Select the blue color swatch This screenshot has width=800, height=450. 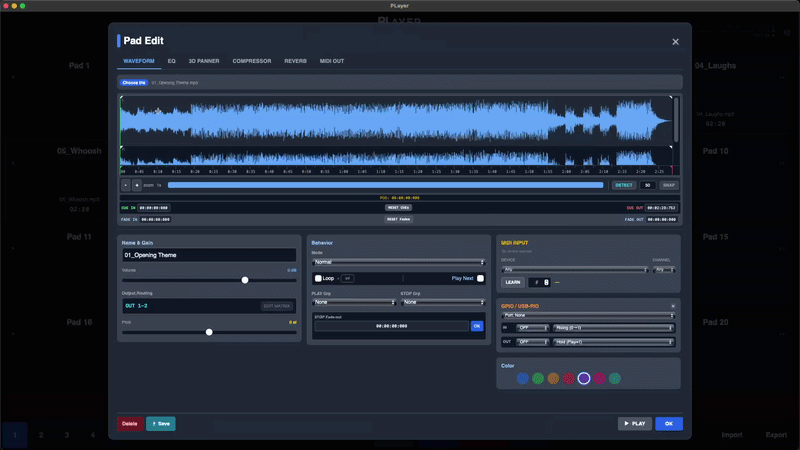(523, 378)
